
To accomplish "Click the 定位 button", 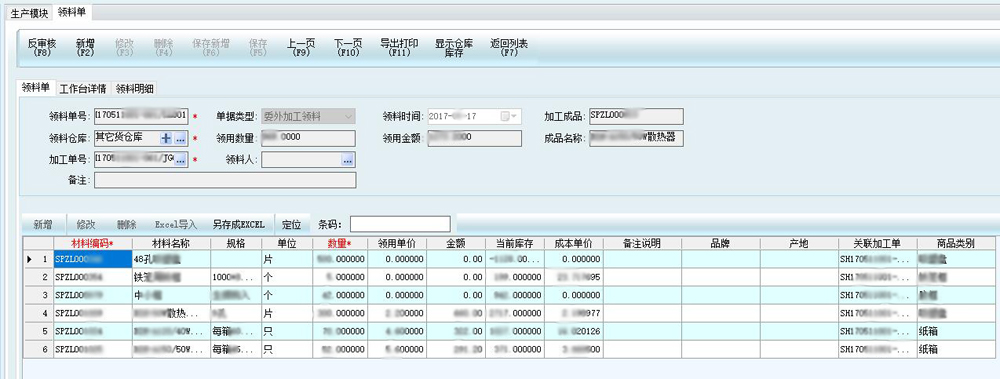I will [x=291, y=225].
